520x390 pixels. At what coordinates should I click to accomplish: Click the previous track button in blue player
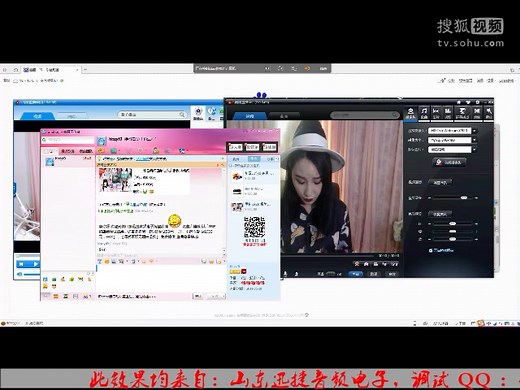click(x=21, y=264)
